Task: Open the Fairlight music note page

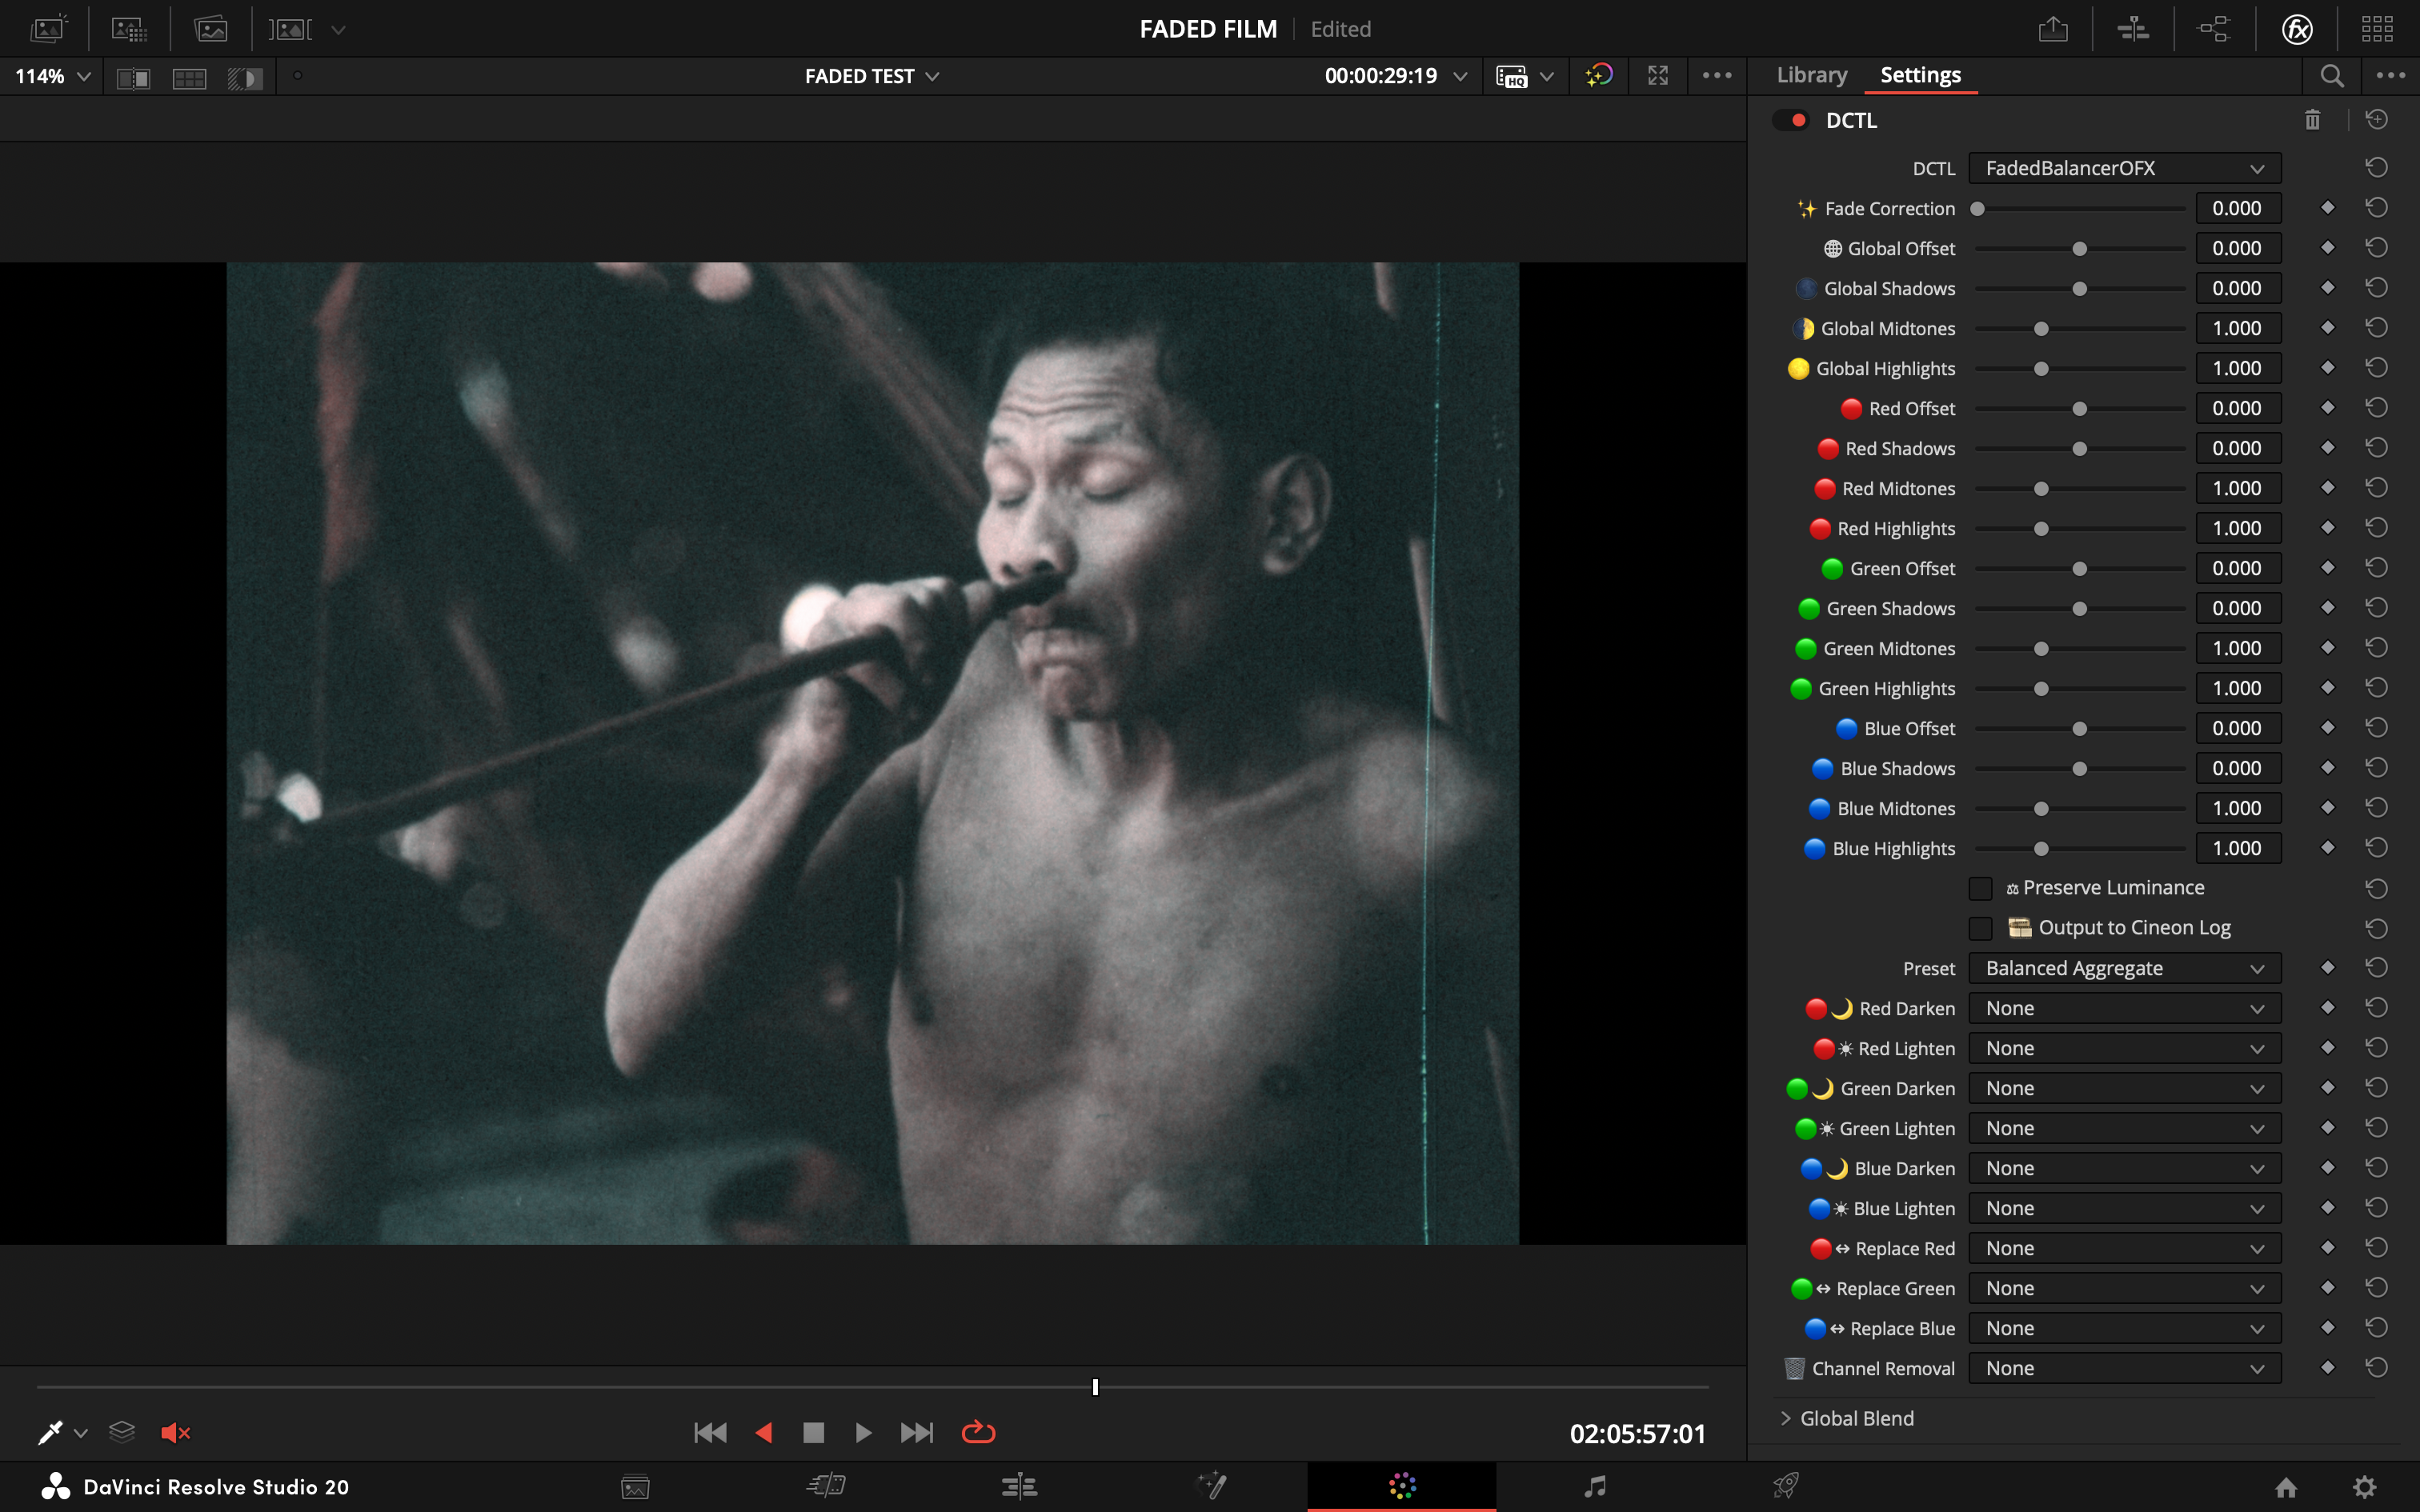Action: point(1595,1486)
